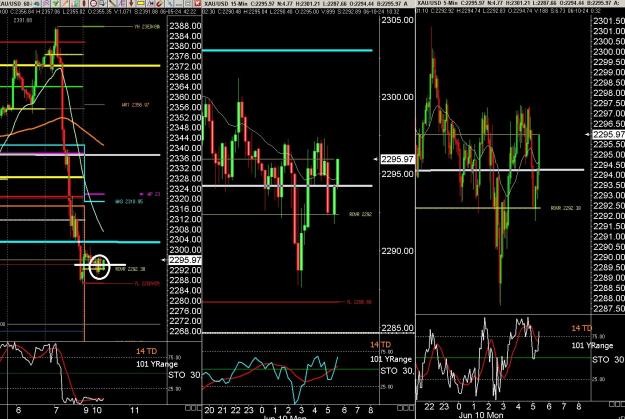Screen dimensions: 625x419
Task: Click the red curved-arrow toolbar icon
Action: click(159, 3)
